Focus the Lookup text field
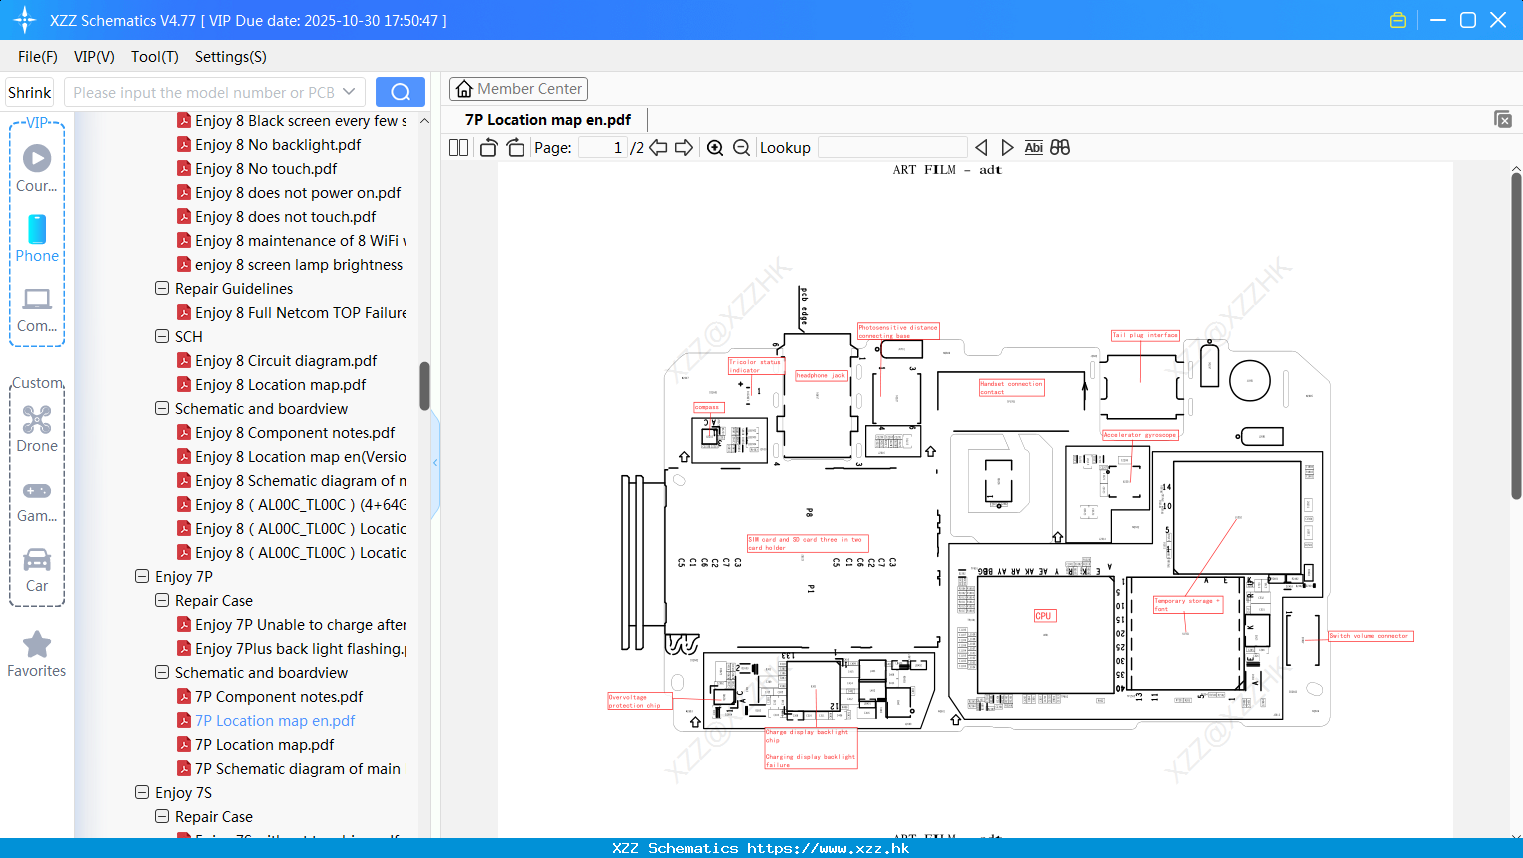Viewport: 1523px width, 858px height. tap(892, 147)
